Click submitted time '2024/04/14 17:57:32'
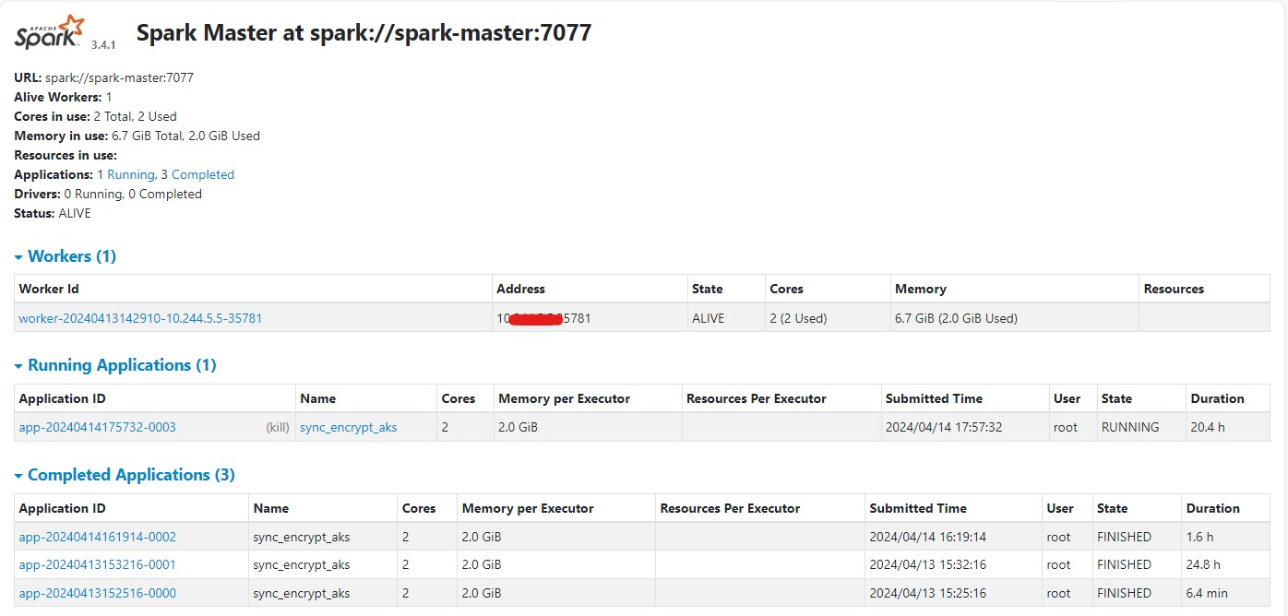The width and height of the screenshot is (1288, 616). point(943,428)
